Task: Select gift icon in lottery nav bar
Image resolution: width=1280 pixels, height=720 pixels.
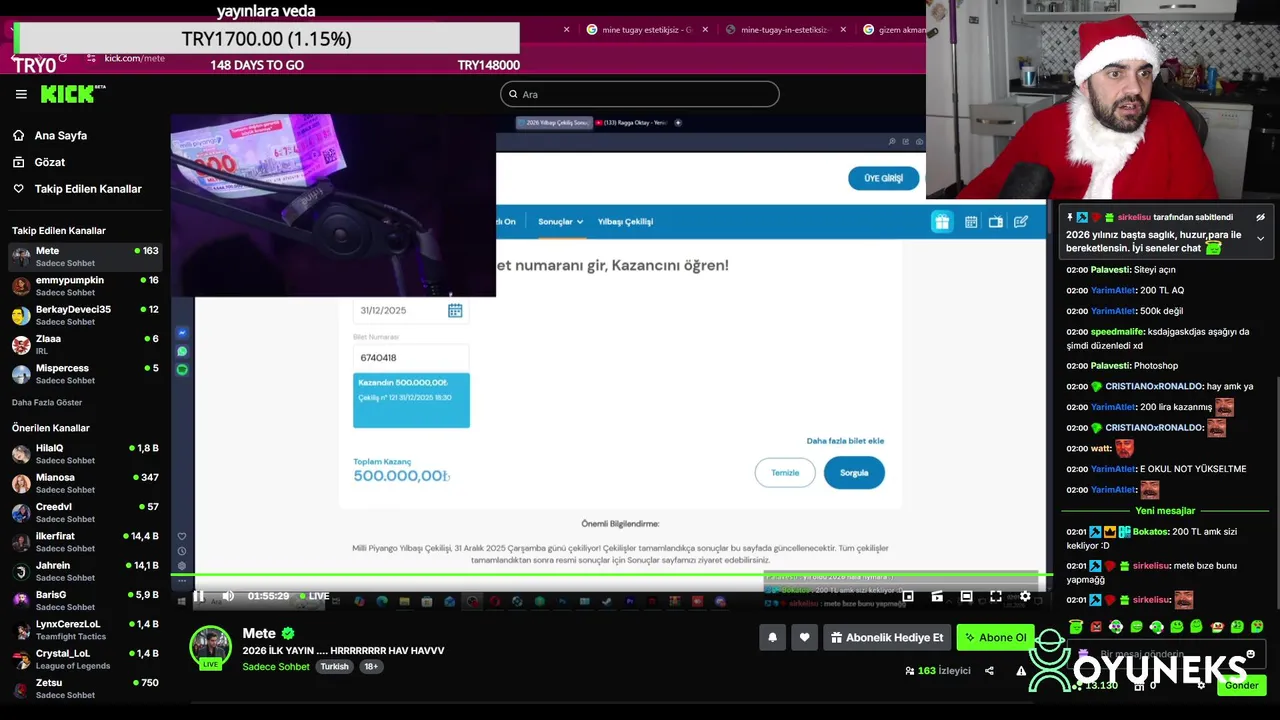Action: coord(942,222)
